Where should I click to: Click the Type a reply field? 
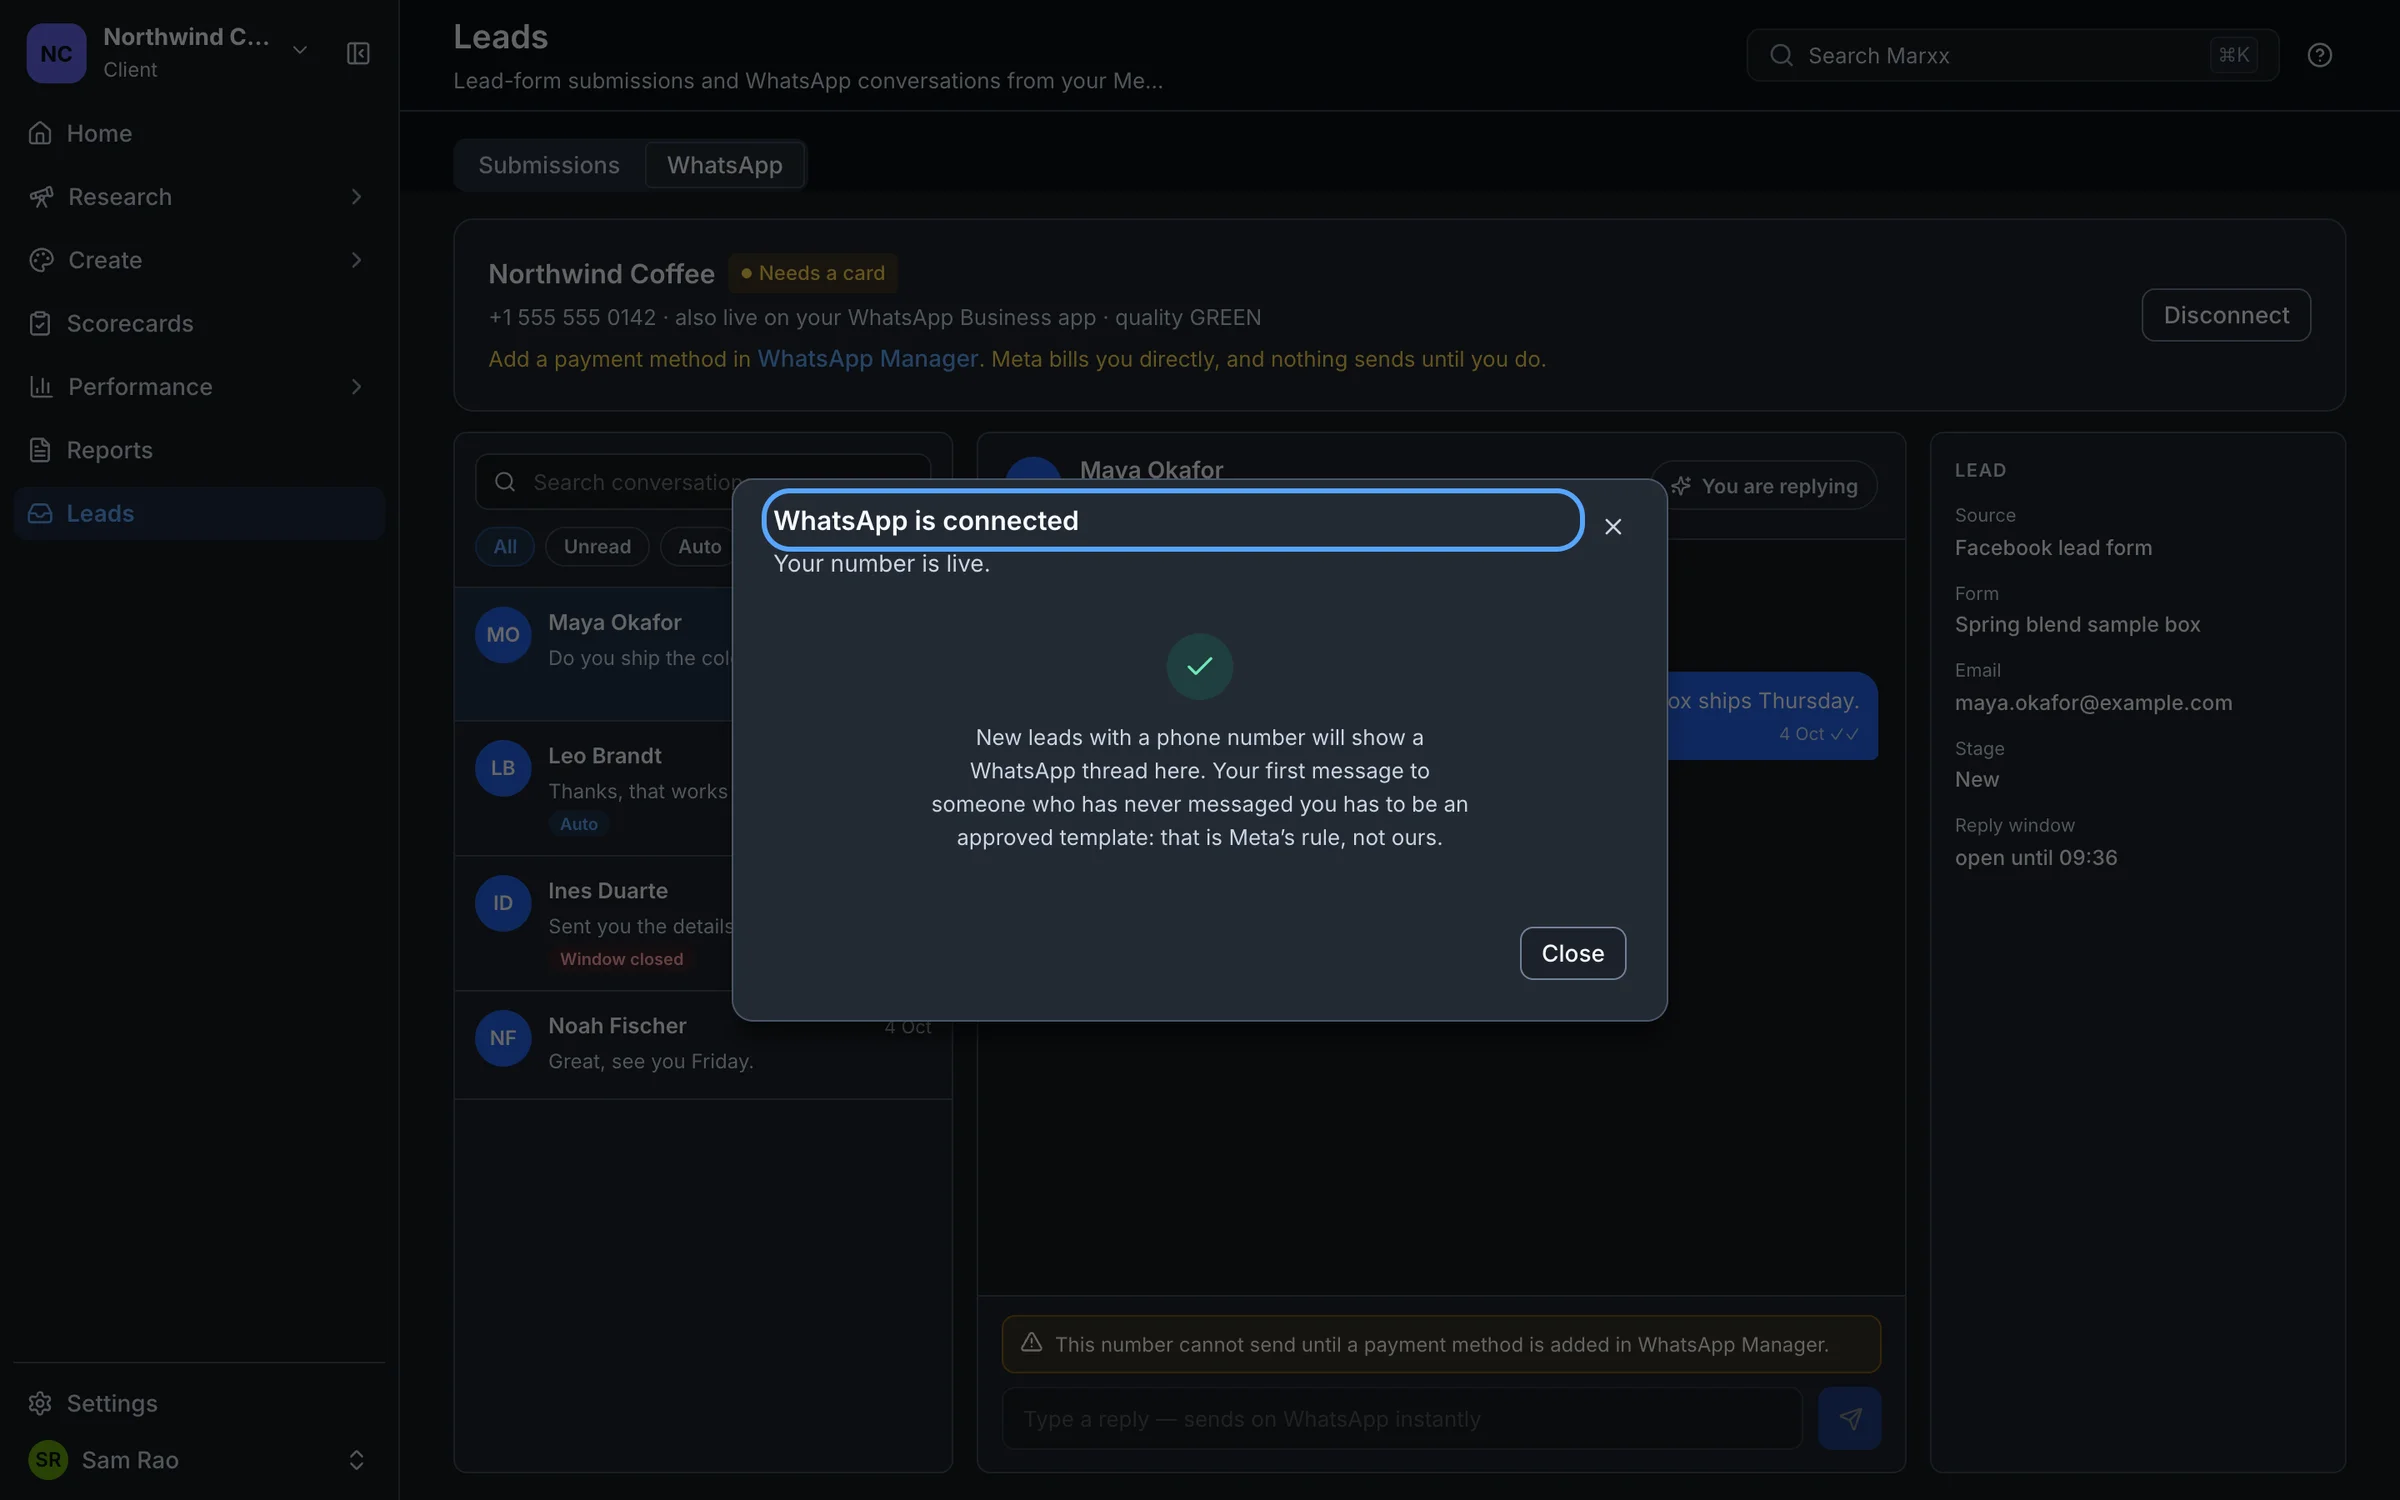[1402, 1418]
